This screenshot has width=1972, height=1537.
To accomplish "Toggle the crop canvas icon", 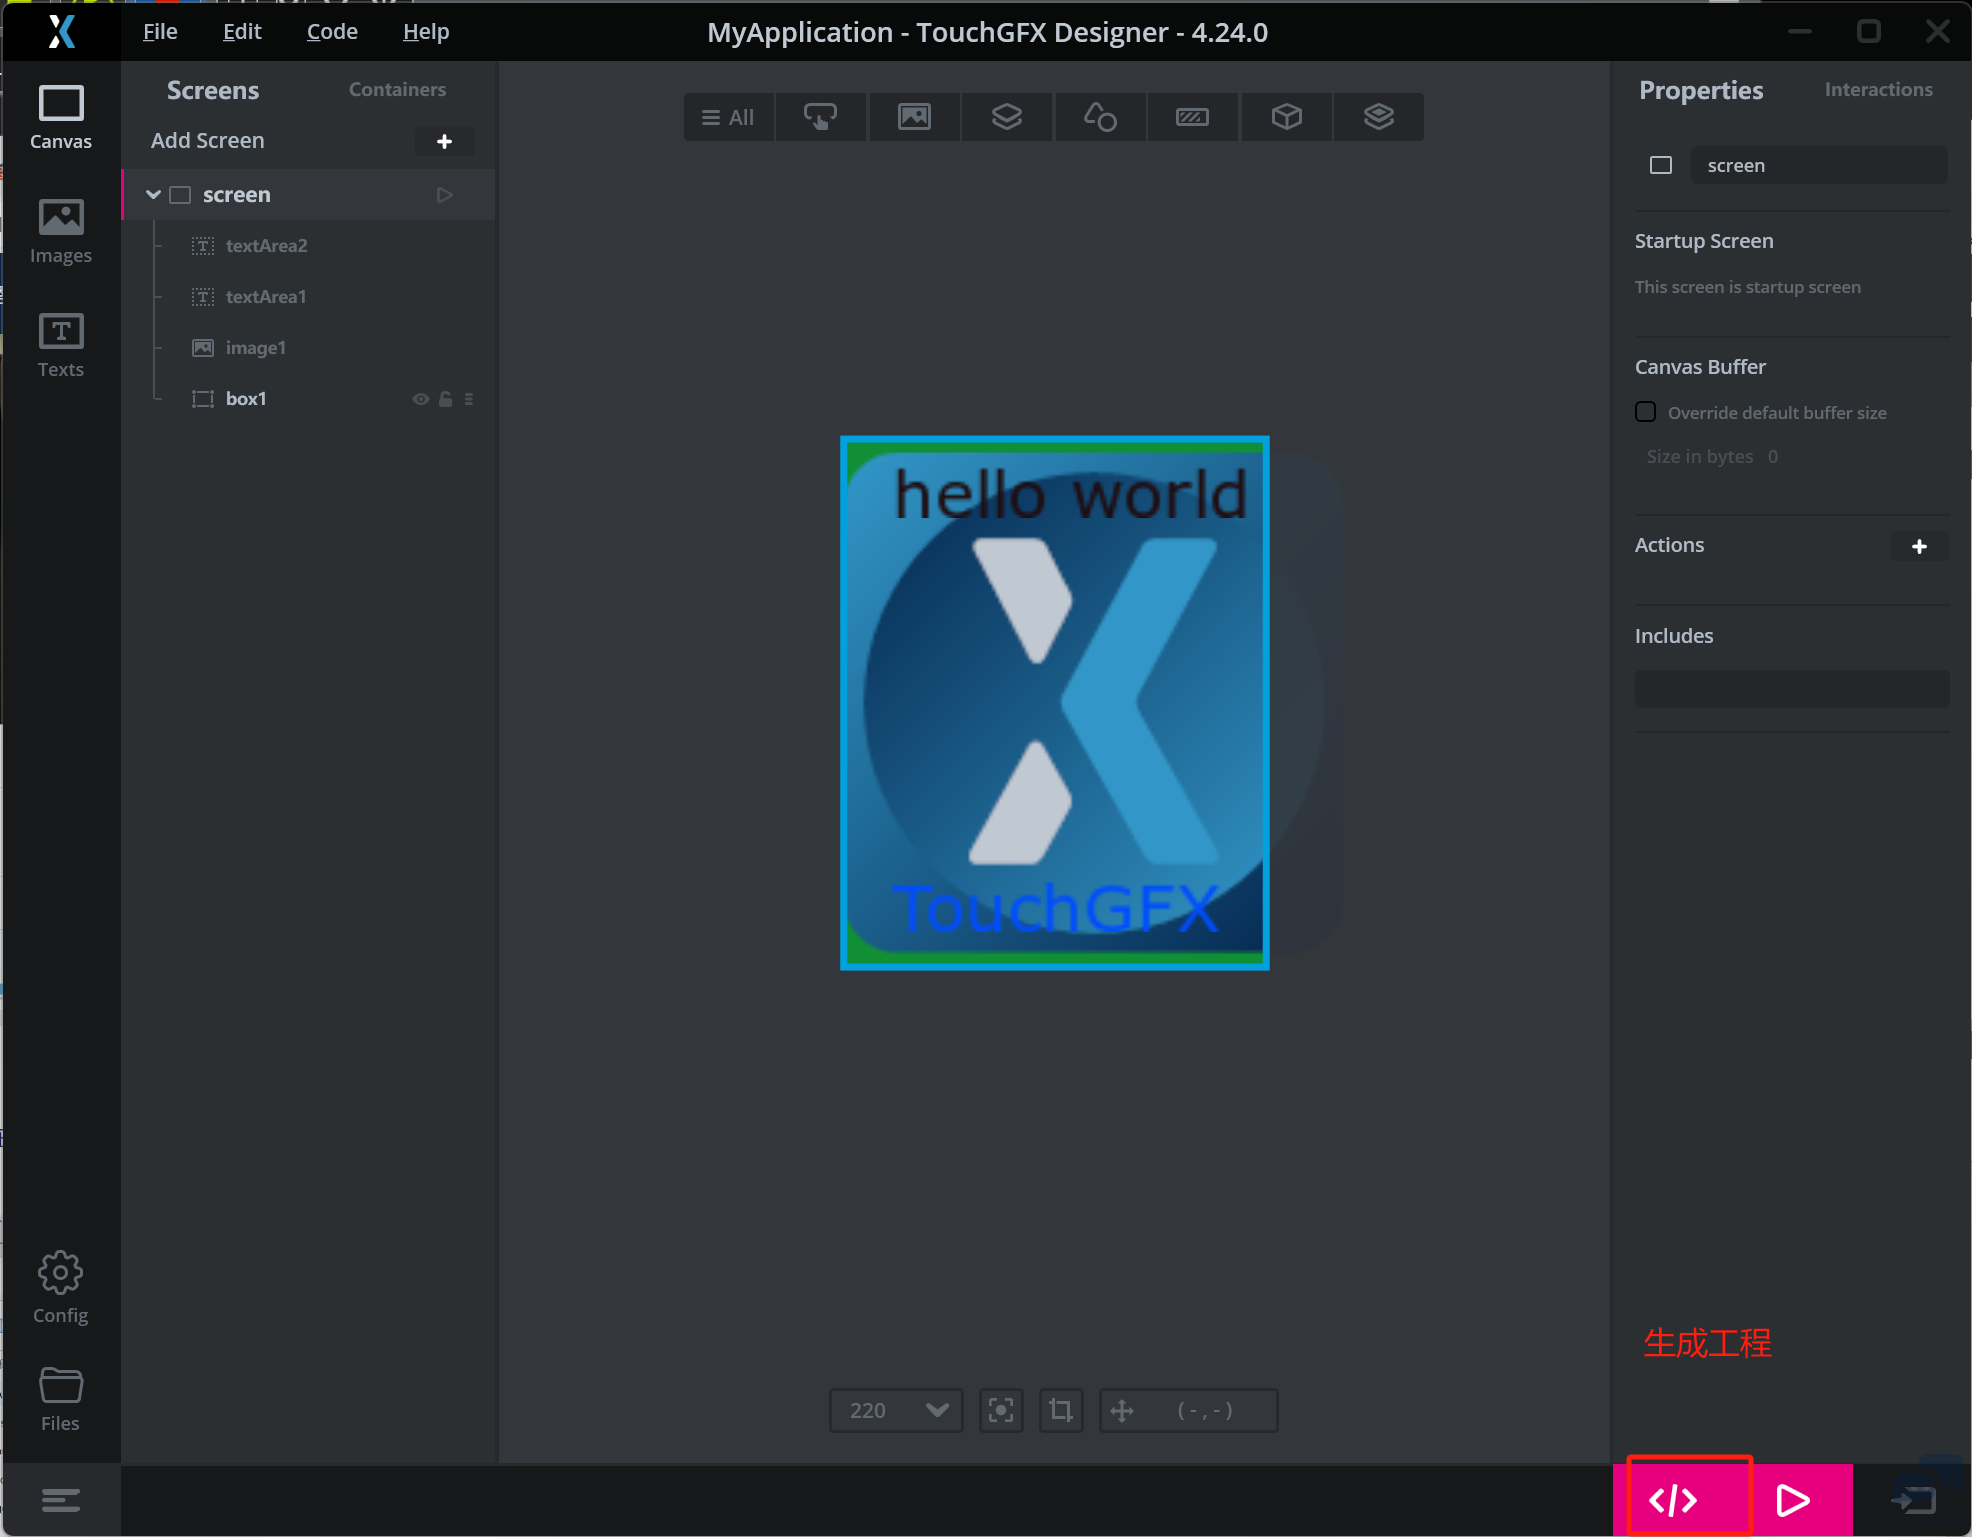I will (x=1061, y=1410).
